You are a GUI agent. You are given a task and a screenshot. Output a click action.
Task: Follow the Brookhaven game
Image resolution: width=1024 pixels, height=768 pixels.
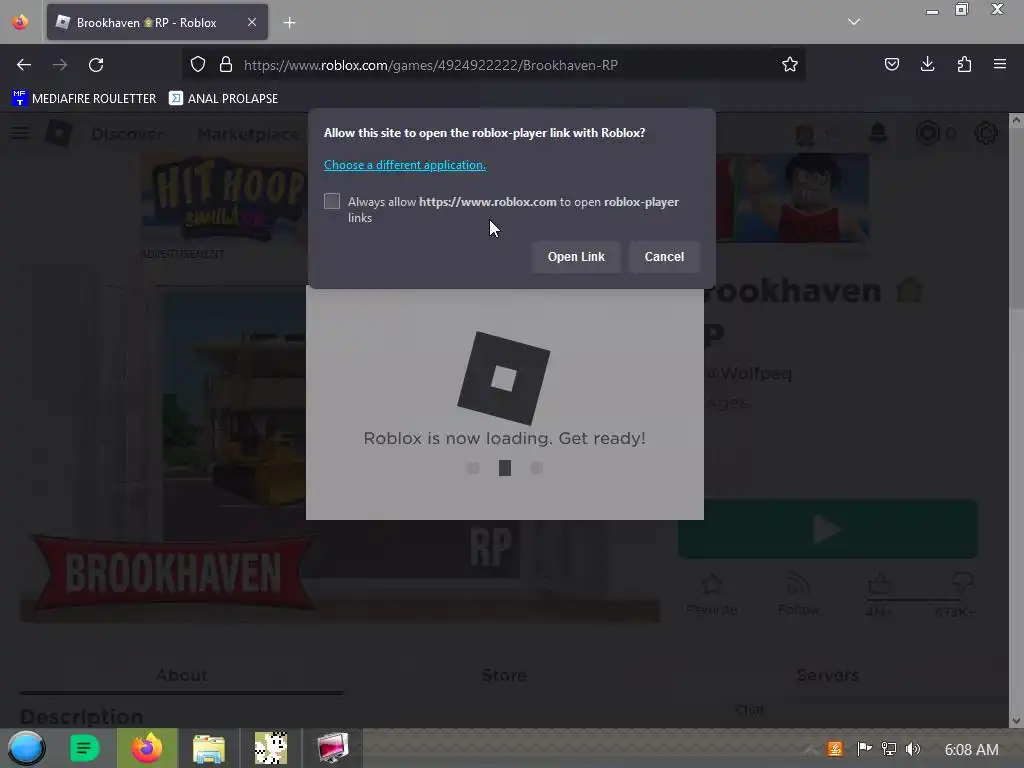798,593
